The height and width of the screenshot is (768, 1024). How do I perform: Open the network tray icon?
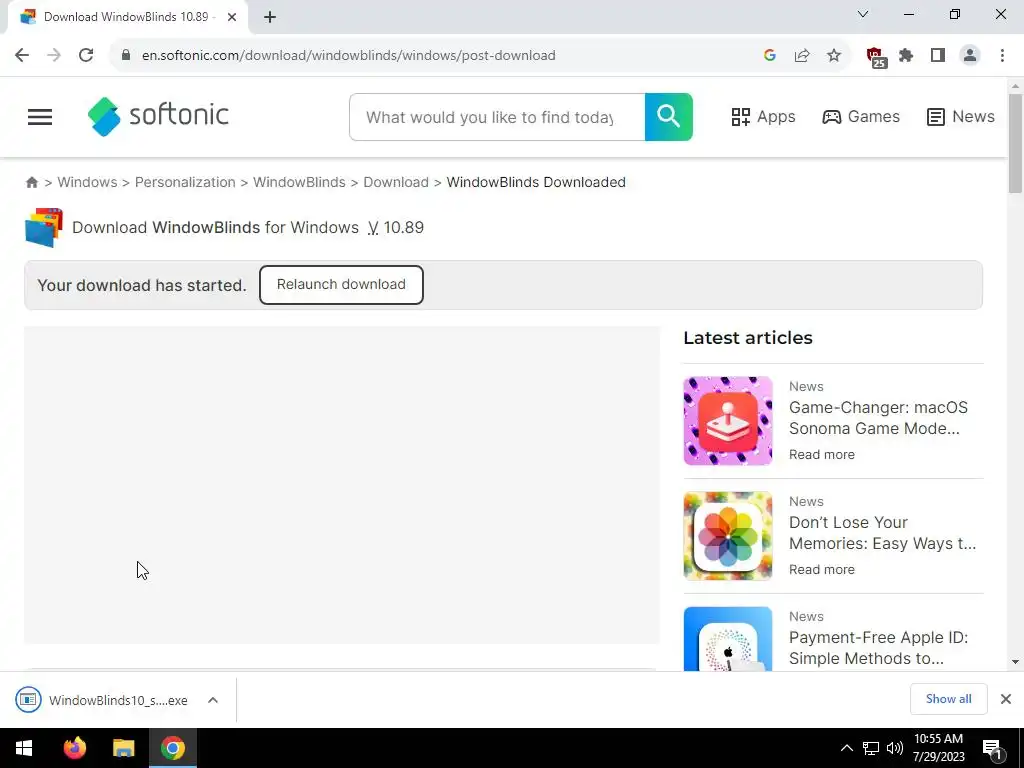point(871,748)
